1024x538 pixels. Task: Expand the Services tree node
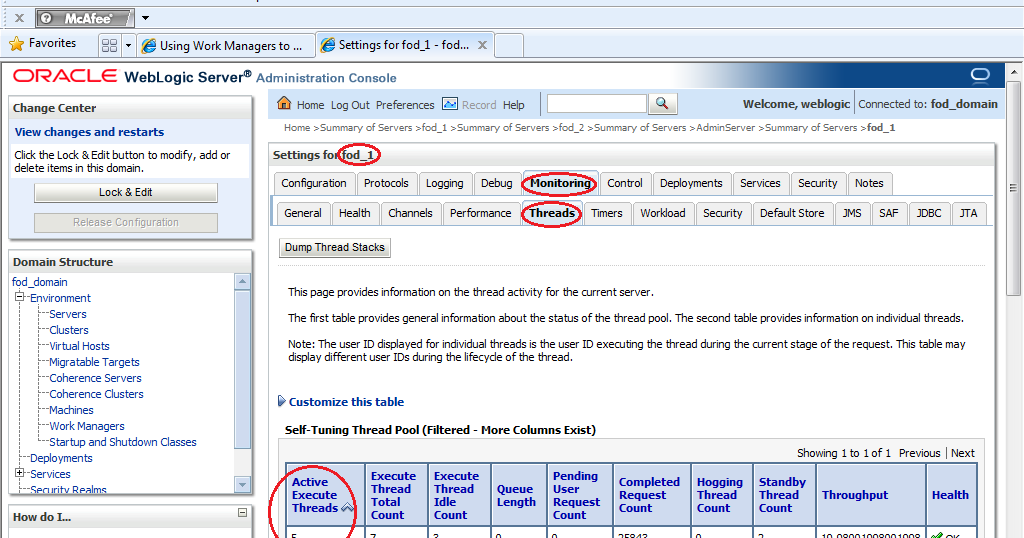[x=20, y=473]
